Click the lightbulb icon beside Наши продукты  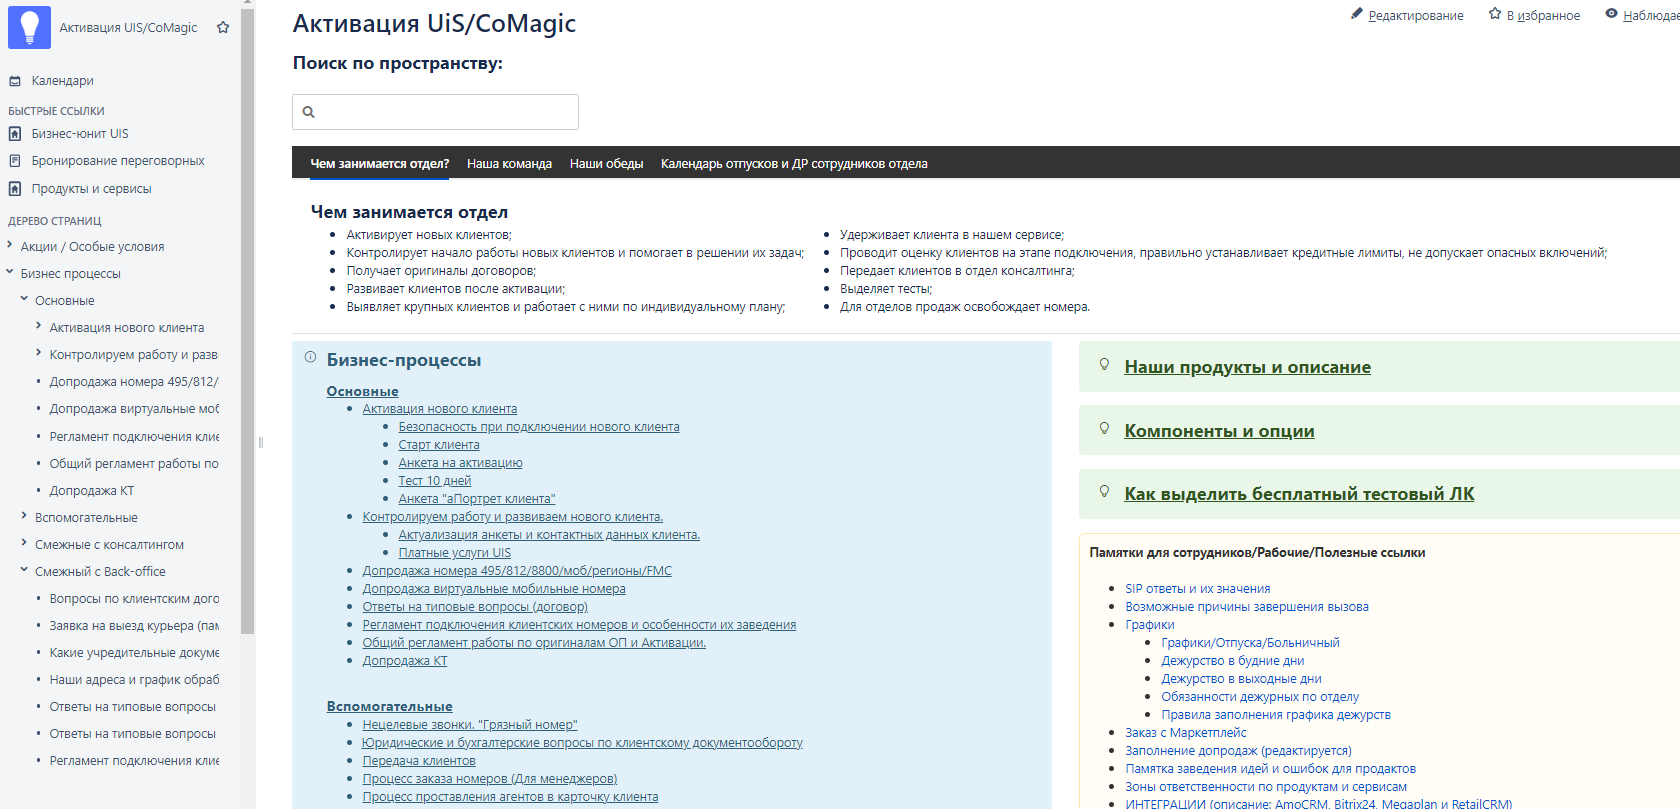pos(1104,365)
